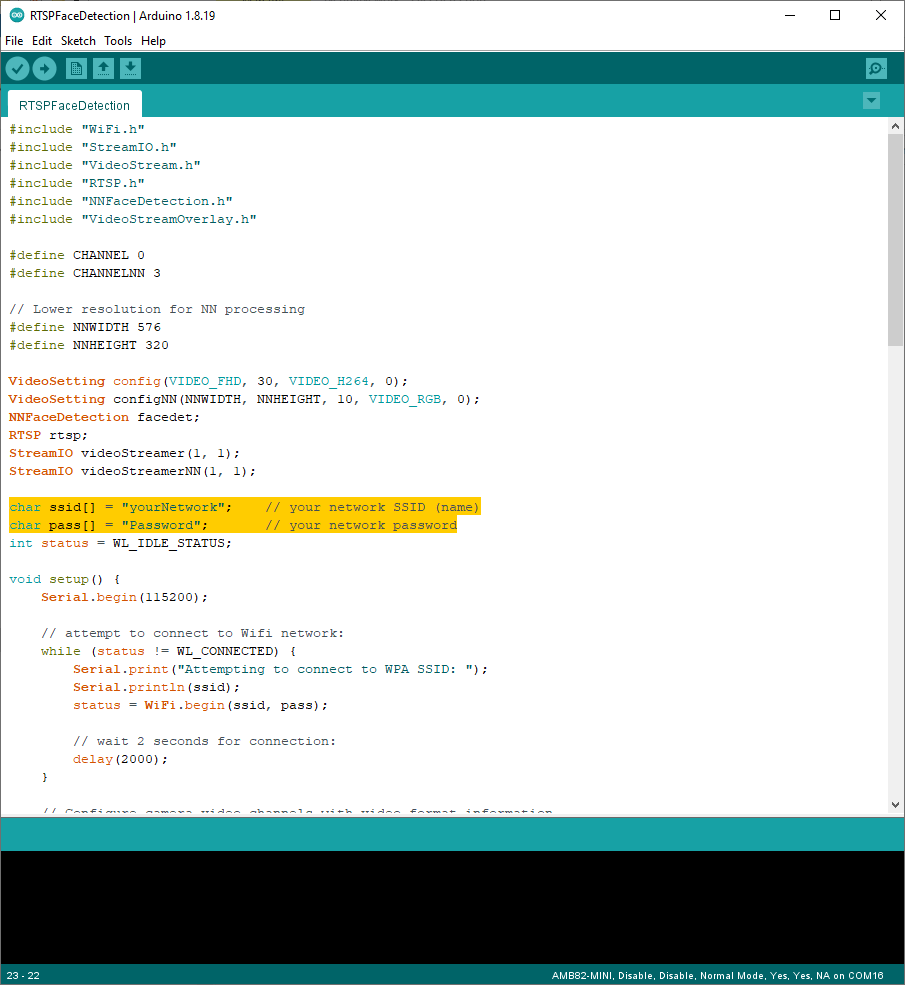Click the Verify sketch checkmark icon
The height and width of the screenshot is (985, 905).
(x=18, y=69)
